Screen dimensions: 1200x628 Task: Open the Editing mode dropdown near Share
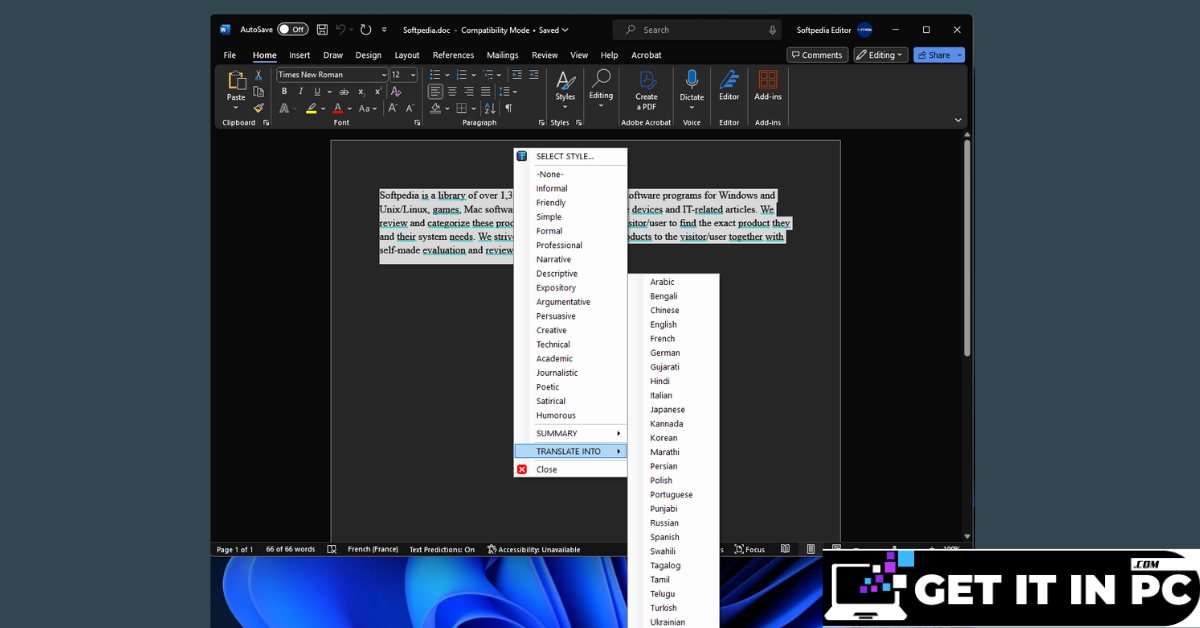pos(880,55)
